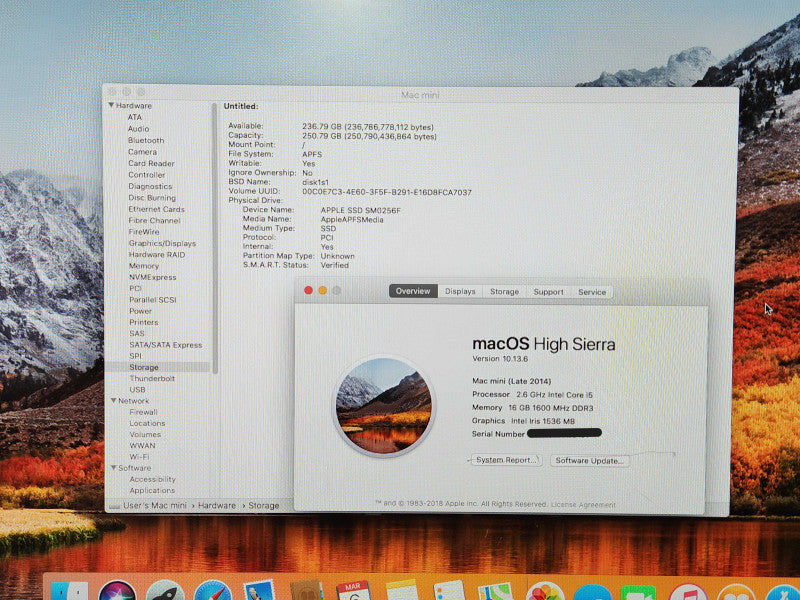Select USB in the sidebar
Viewport: 800px width, 600px height.
tap(137, 389)
